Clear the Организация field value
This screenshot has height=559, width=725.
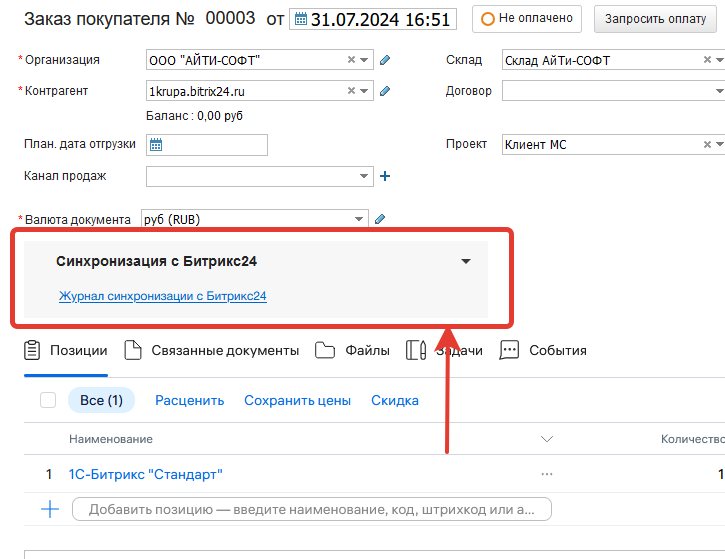click(351, 60)
